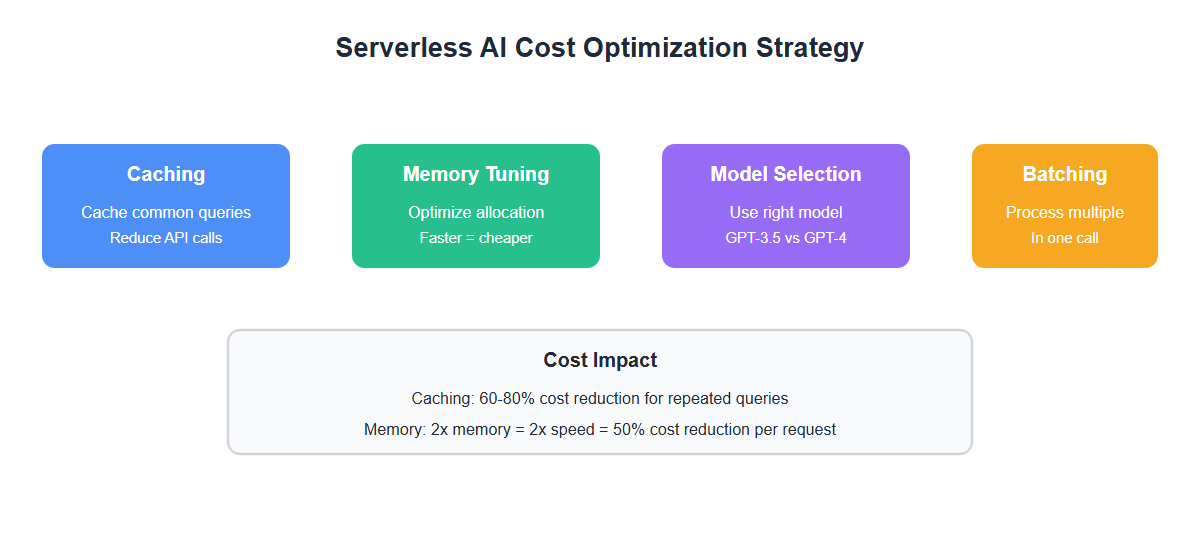Click the 2x memory cost reduction line
This screenshot has width=1200, height=536.
[x=600, y=429]
